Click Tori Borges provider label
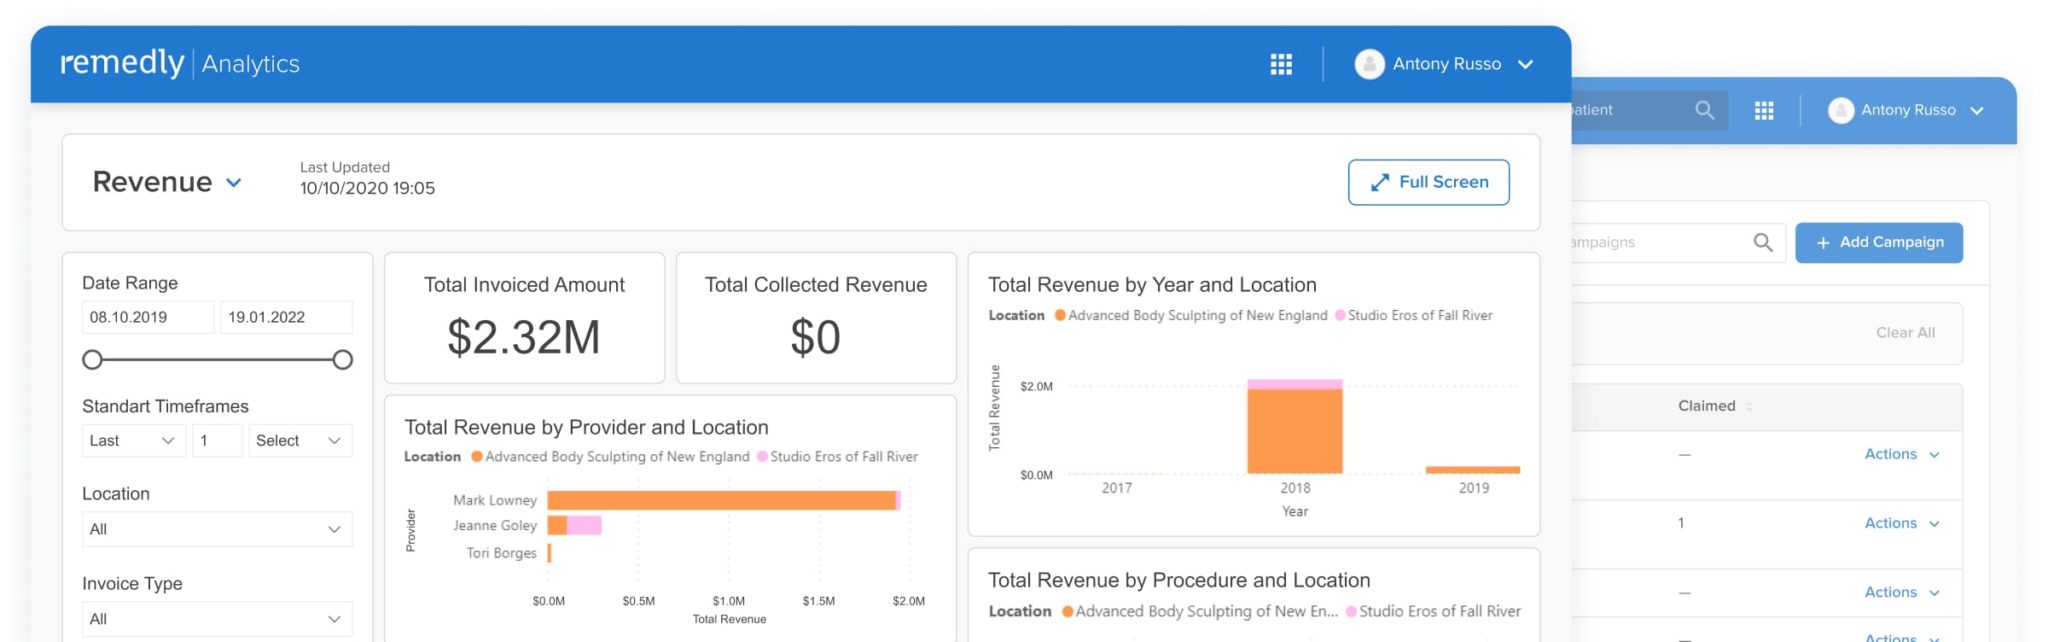Screen dimensions: 2048x642 (501, 553)
